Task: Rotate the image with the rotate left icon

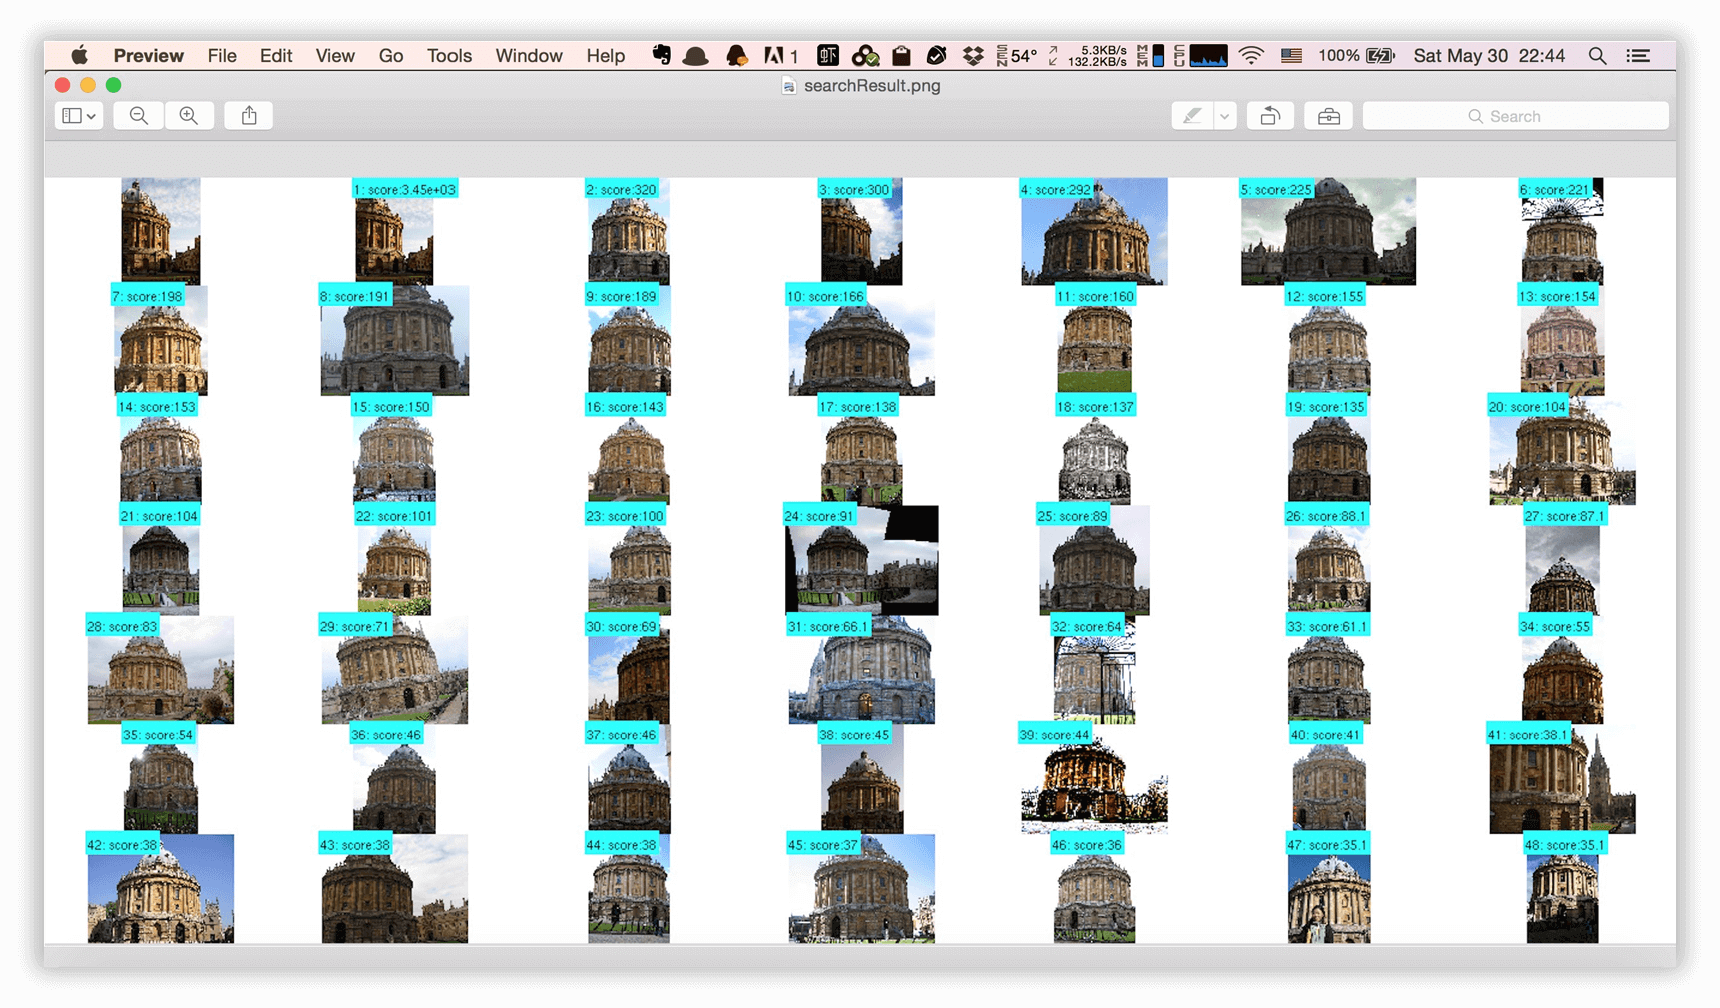Action: 1270,115
